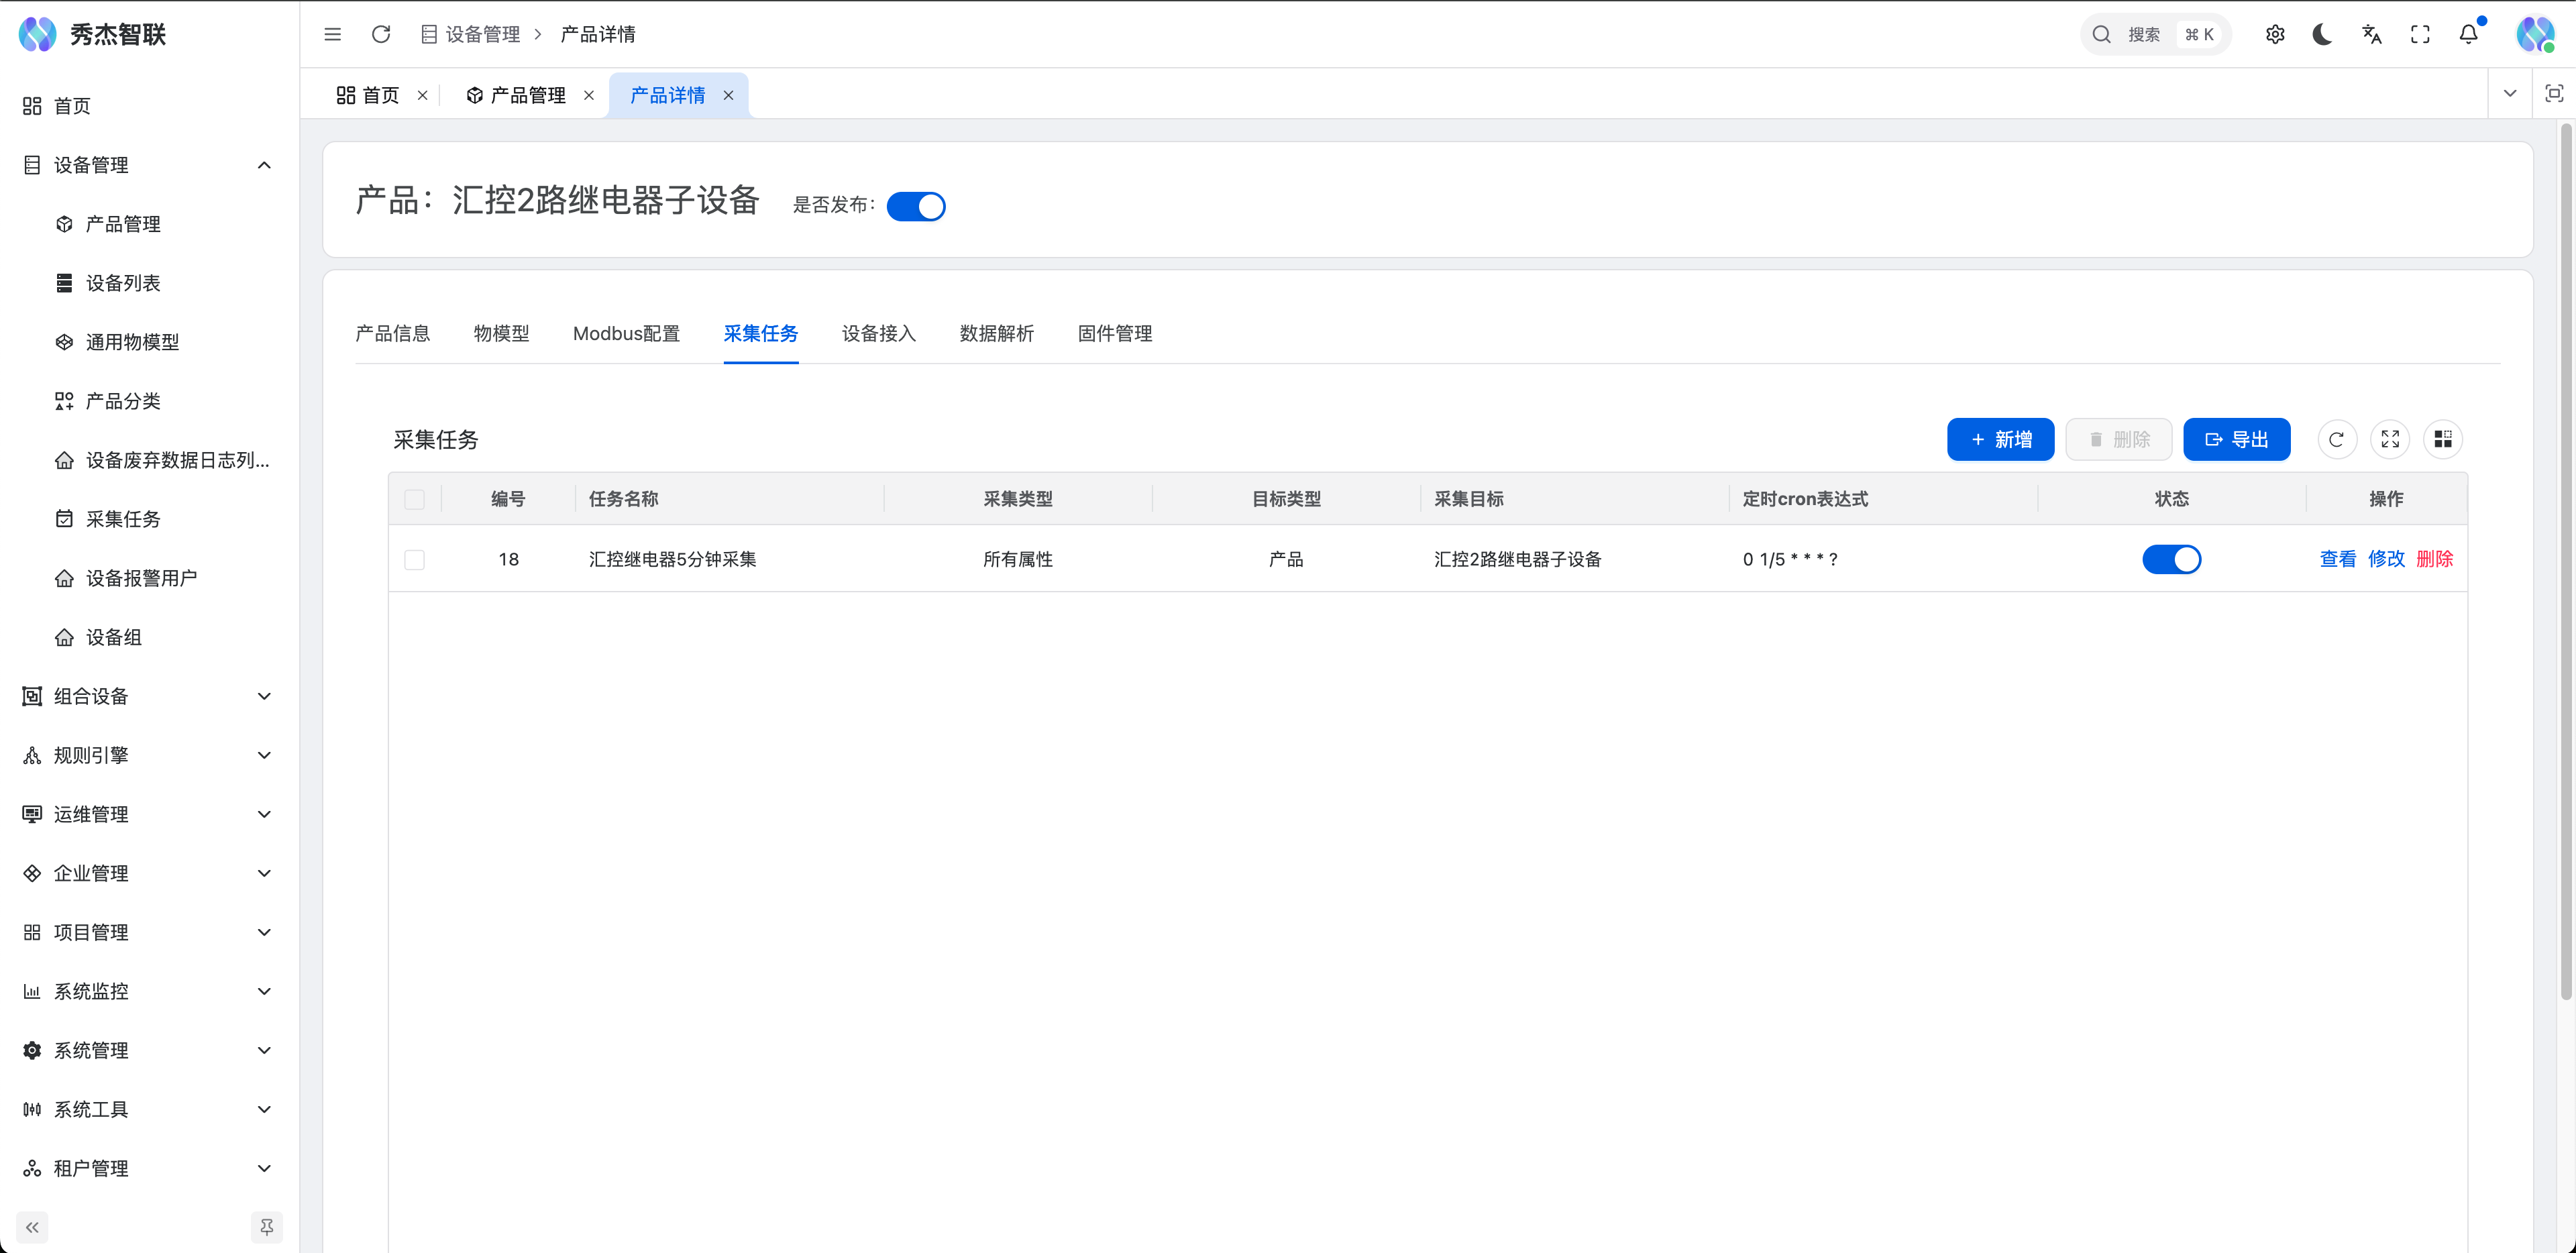Screen dimensions: 2576x1253
Task: Check the row checkbox for task 18
Action: [414, 559]
